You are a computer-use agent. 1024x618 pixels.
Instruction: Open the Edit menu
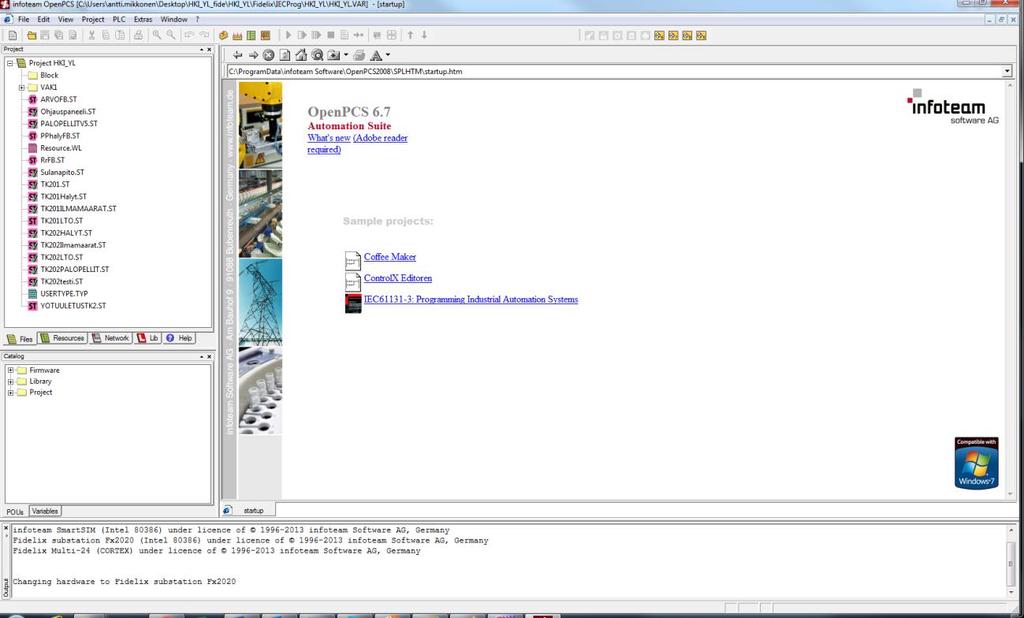tap(43, 20)
